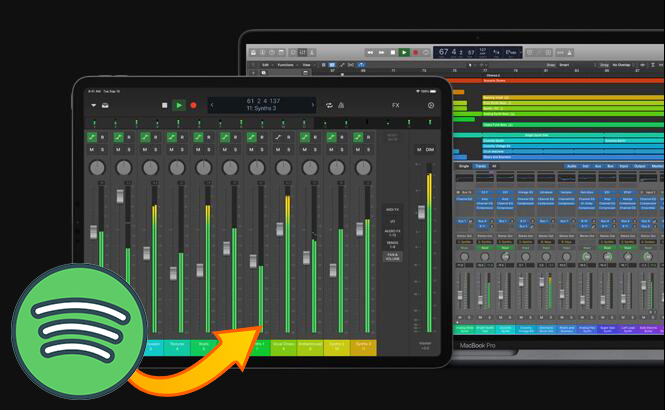Open the key signature field in MacBook LCD
The height and width of the screenshot is (410, 665).
(511, 52)
